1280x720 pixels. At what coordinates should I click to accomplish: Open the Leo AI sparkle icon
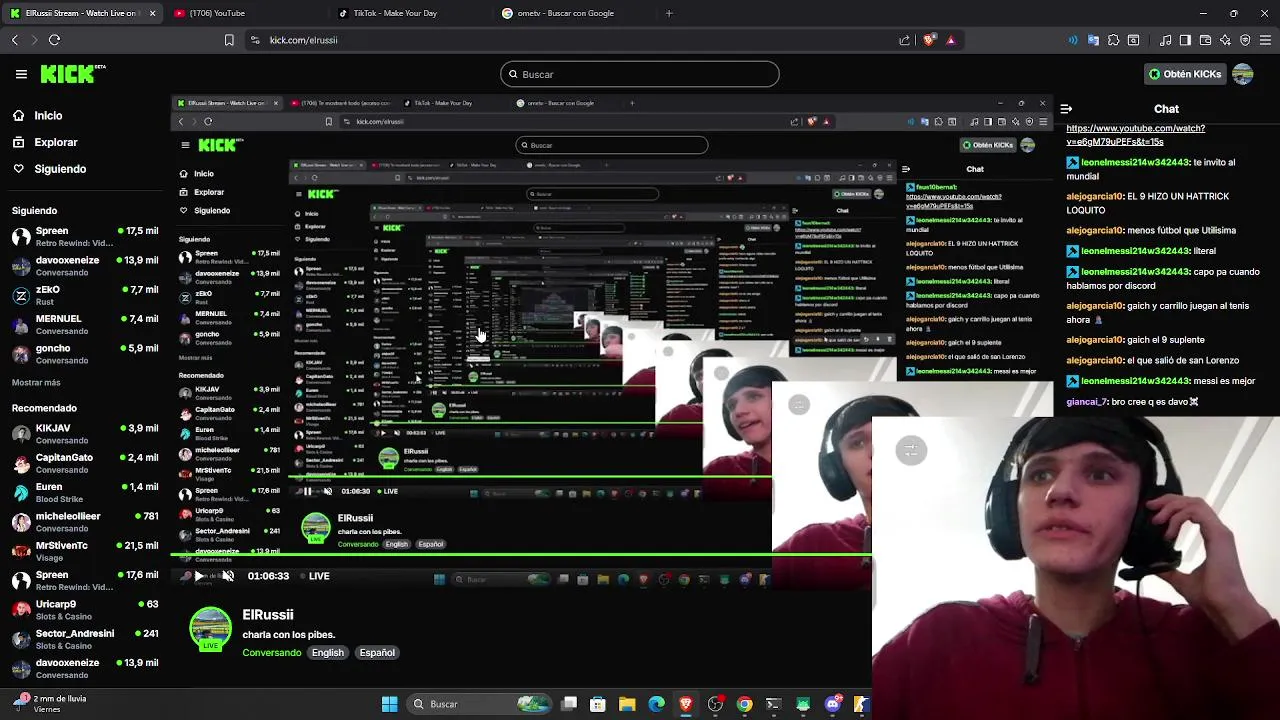pyautogui.click(x=1225, y=40)
